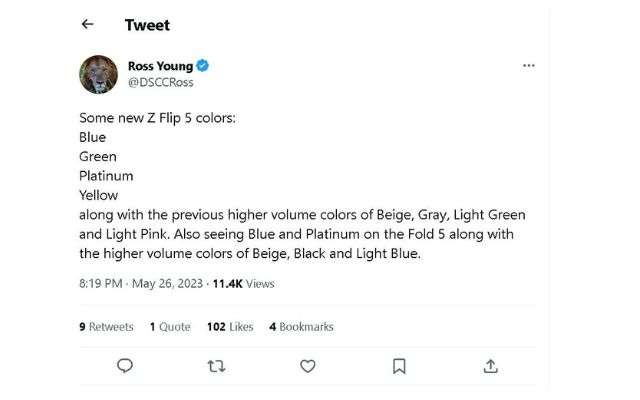
Task: Click the back arrow icon
Action: click(88, 24)
